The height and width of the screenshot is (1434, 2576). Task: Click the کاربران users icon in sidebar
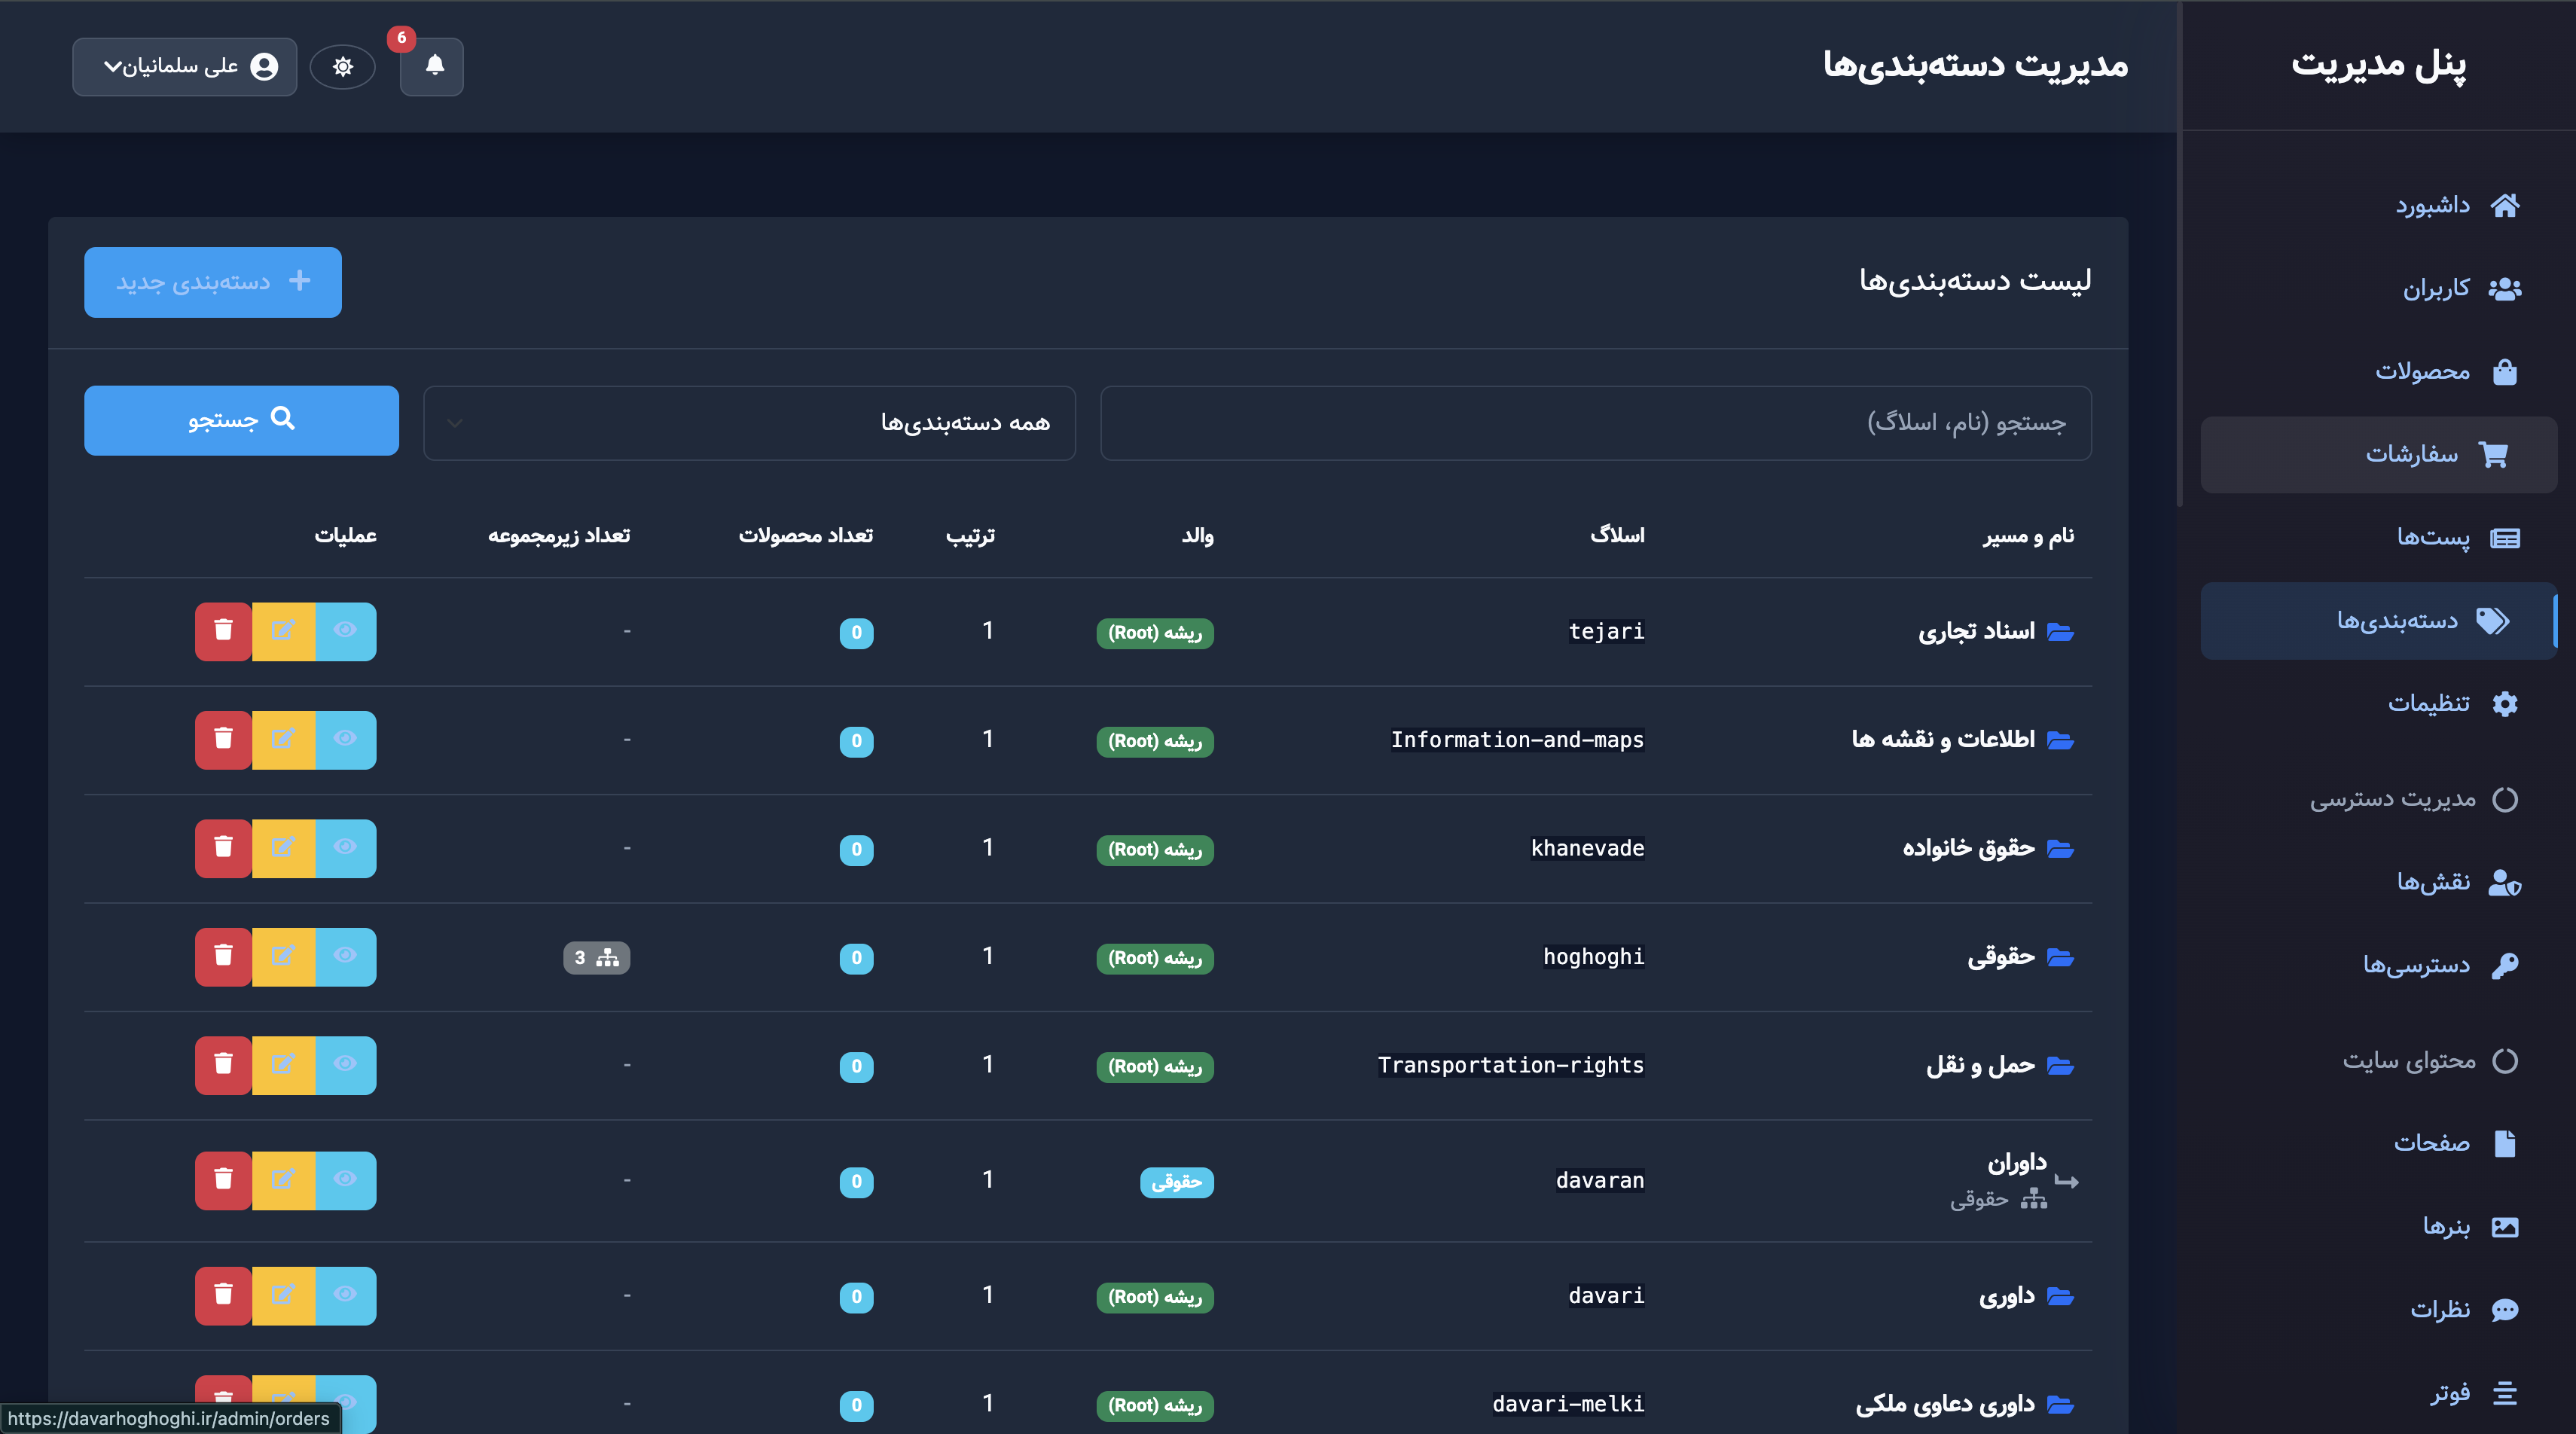pyautogui.click(x=2504, y=289)
